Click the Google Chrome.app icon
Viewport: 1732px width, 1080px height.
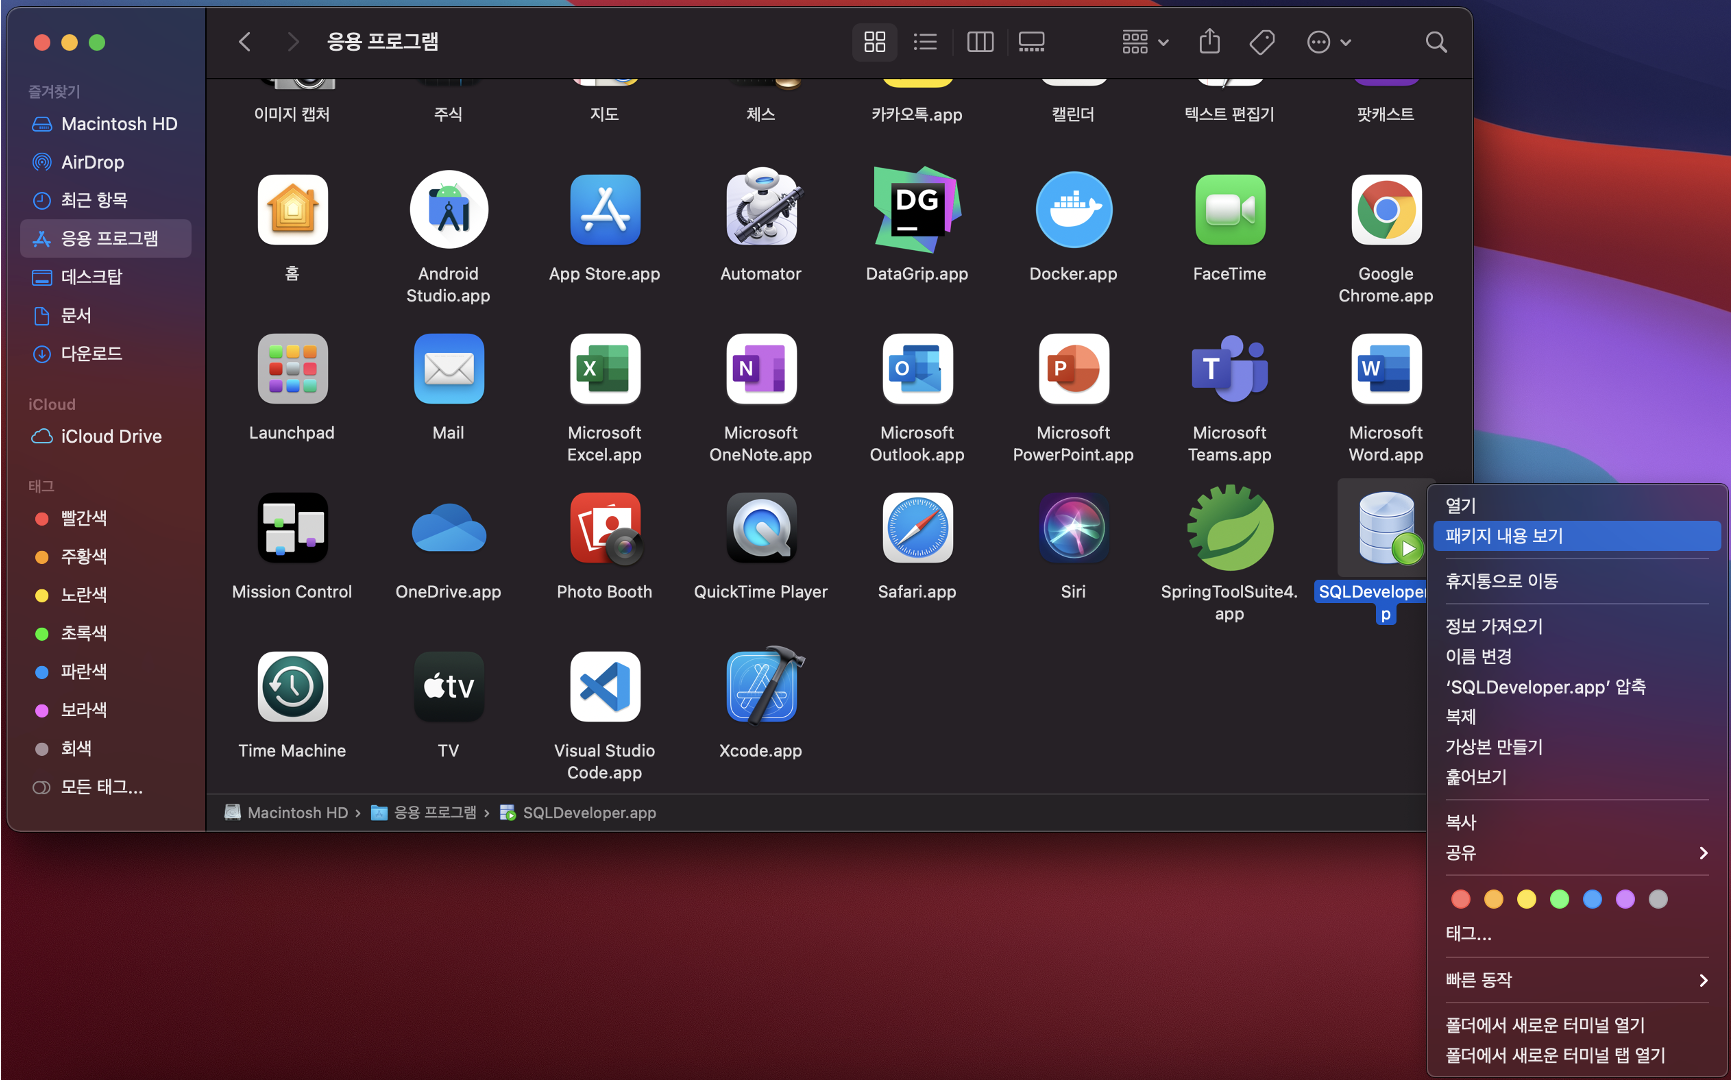(x=1386, y=210)
